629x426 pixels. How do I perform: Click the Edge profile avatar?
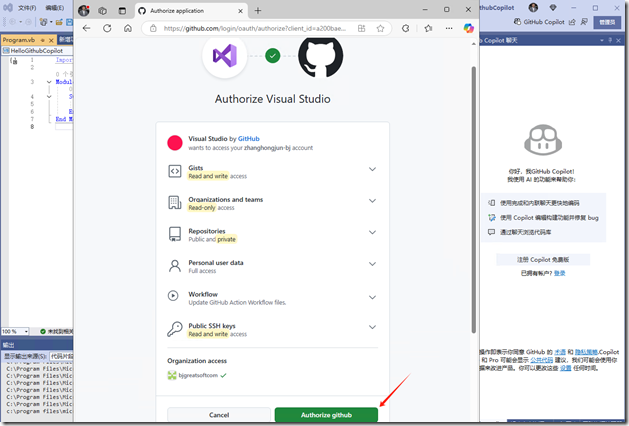[x=83, y=10]
